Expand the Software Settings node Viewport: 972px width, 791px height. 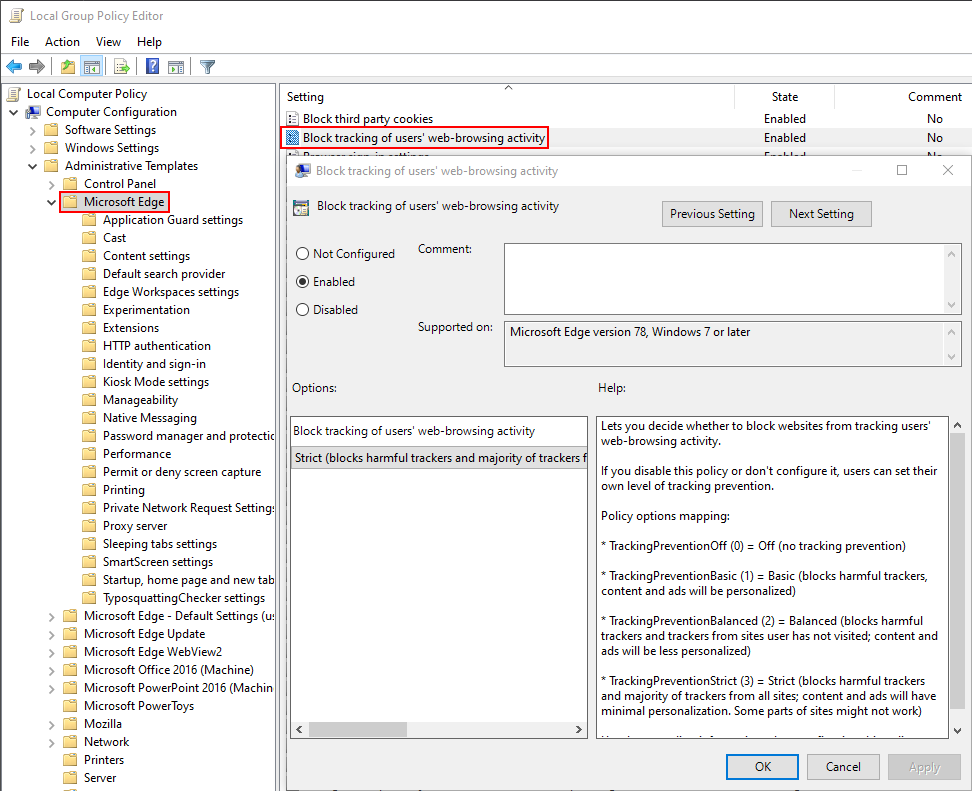[33, 131]
